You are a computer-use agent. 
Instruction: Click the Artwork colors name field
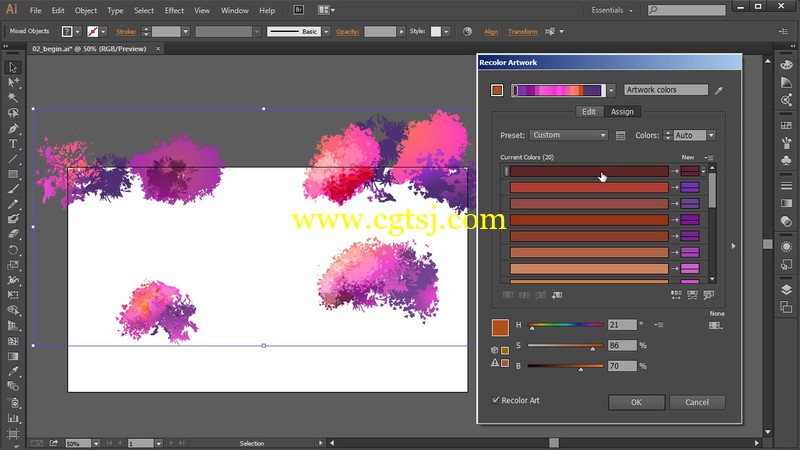[666, 90]
